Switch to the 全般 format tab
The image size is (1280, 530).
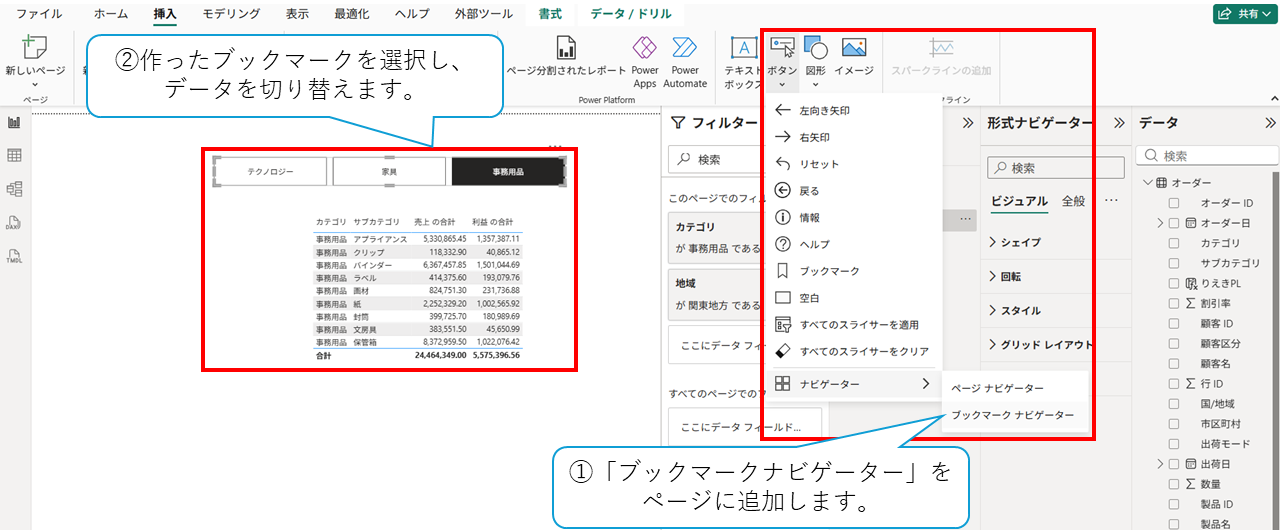(1073, 201)
